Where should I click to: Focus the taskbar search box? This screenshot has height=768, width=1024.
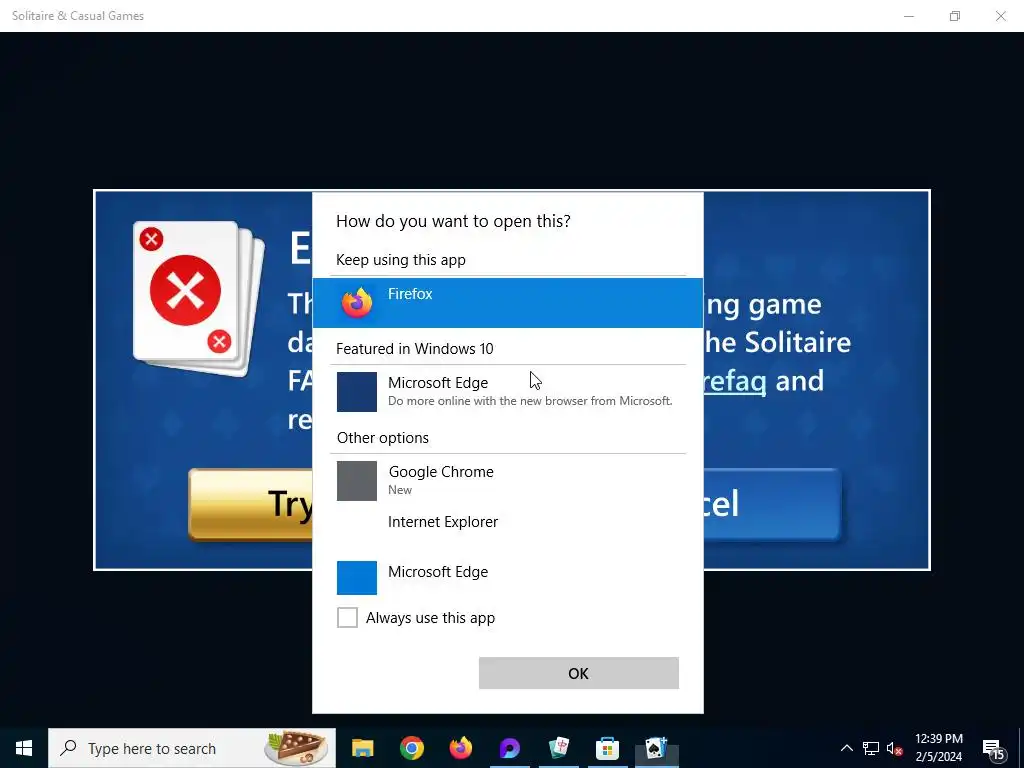pyautogui.click(x=192, y=748)
